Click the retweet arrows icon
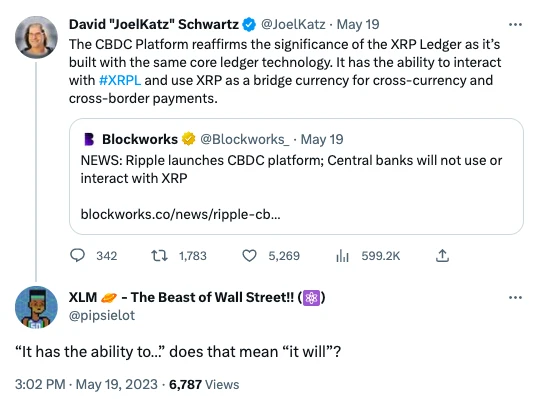536x399 pixels. click(160, 255)
